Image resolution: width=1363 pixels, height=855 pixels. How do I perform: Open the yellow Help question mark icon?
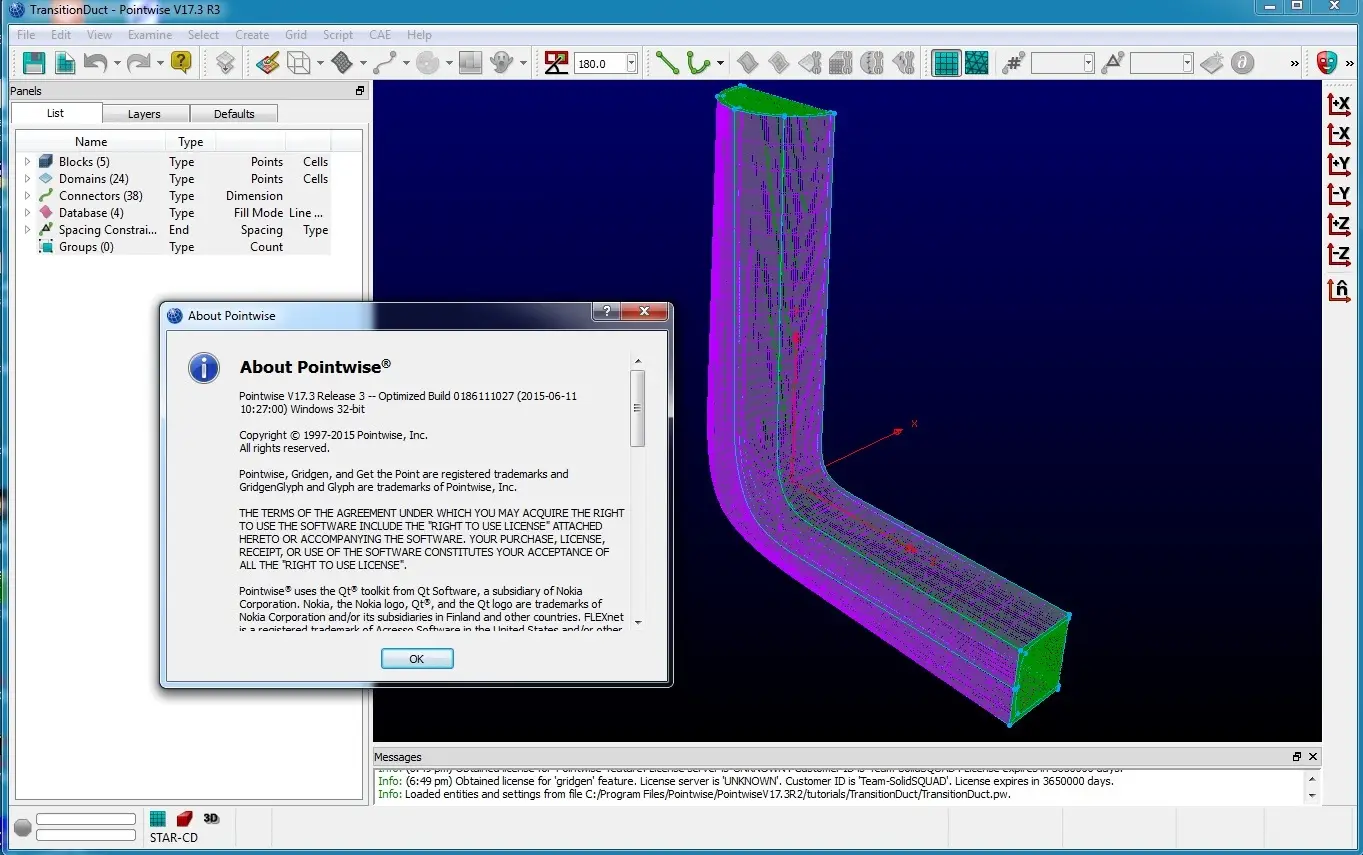(x=181, y=63)
